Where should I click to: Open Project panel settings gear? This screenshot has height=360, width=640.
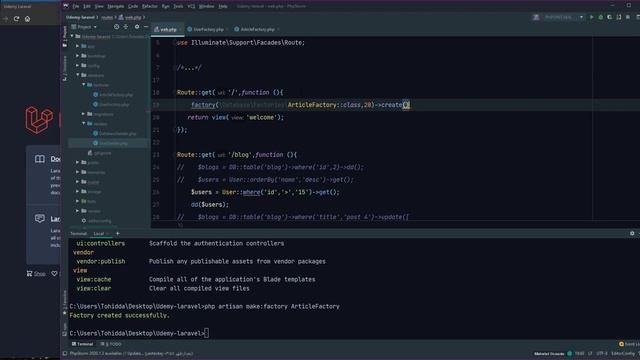click(137, 27)
